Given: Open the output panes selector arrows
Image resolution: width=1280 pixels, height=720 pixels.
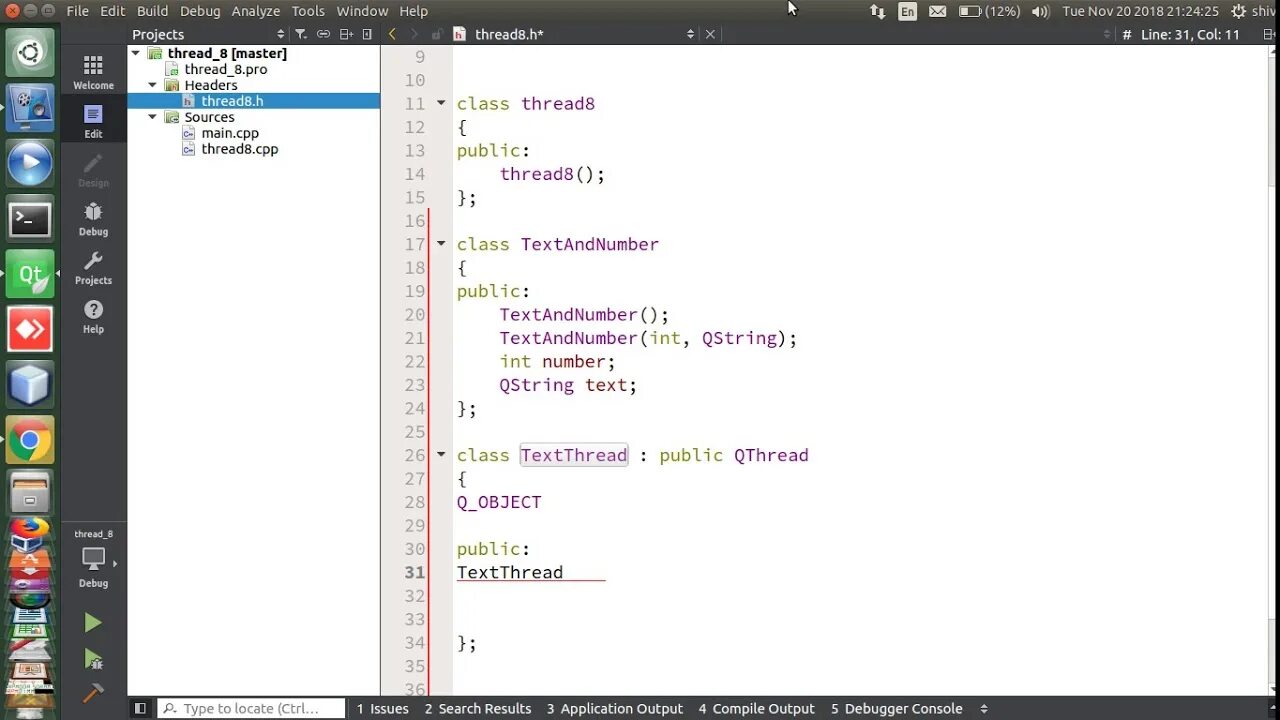Looking at the screenshot, I should (984, 708).
